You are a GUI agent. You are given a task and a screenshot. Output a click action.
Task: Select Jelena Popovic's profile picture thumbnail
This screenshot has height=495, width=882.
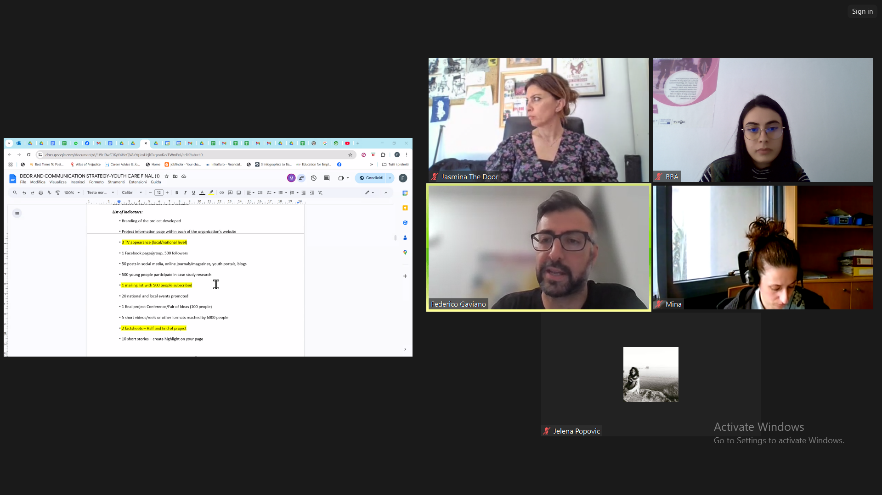(x=650, y=374)
